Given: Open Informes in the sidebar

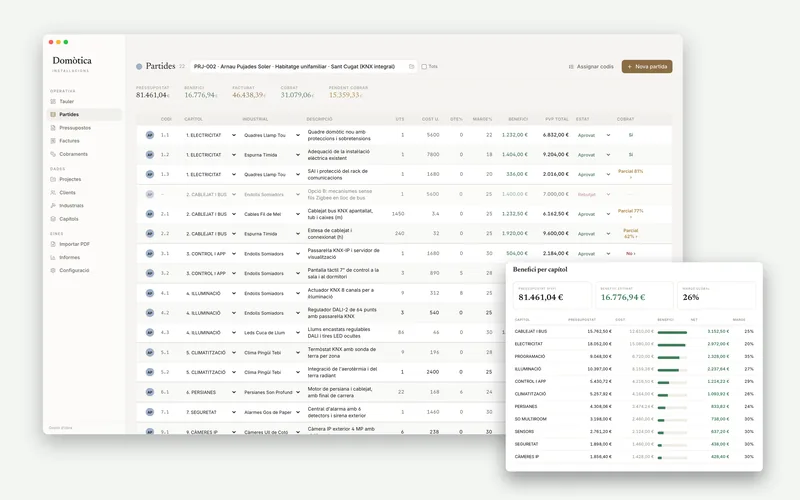Looking at the screenshot, I should coord(84,257).
